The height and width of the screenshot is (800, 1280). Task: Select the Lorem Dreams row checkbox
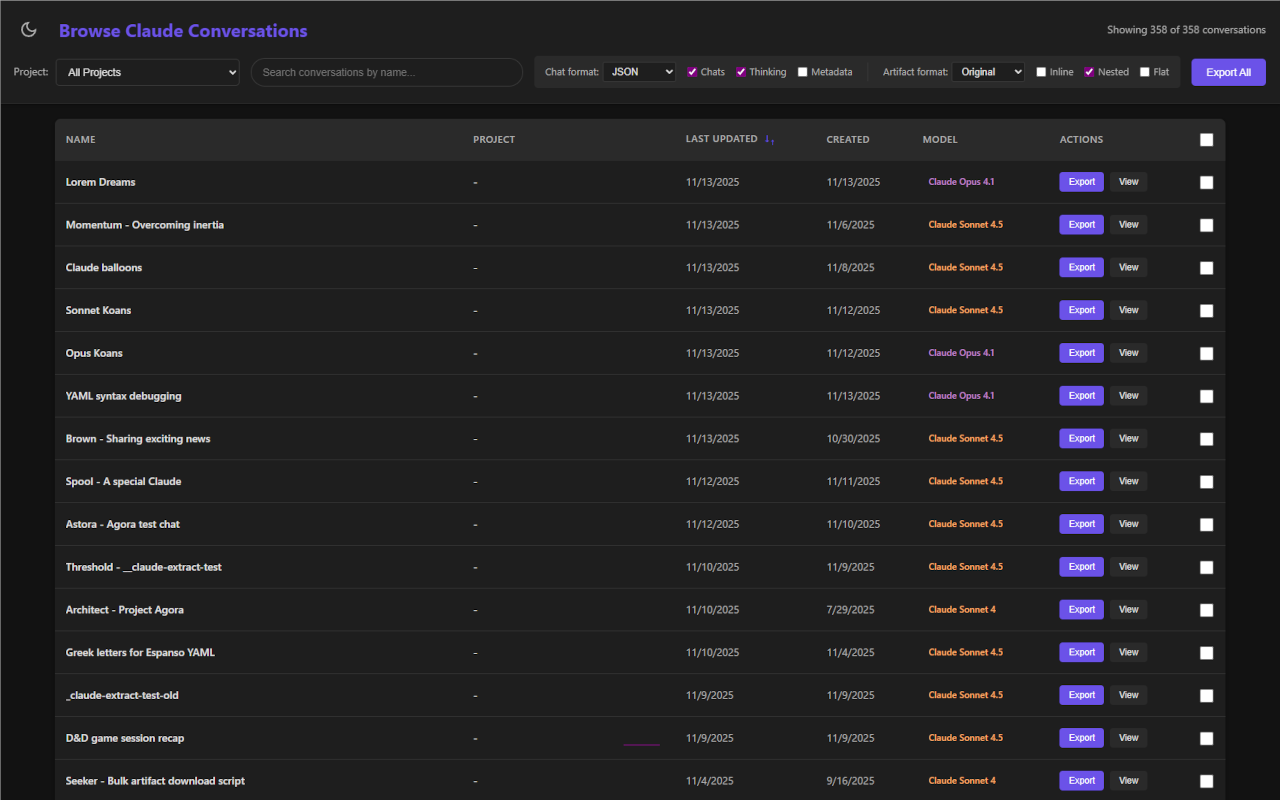(1206, 182)
